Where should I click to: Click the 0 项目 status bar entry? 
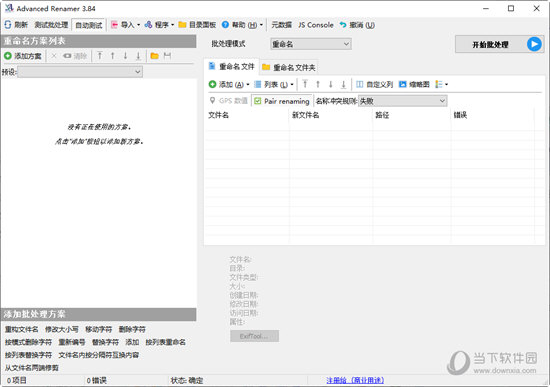pyautogui.click(x=16, y=380)
